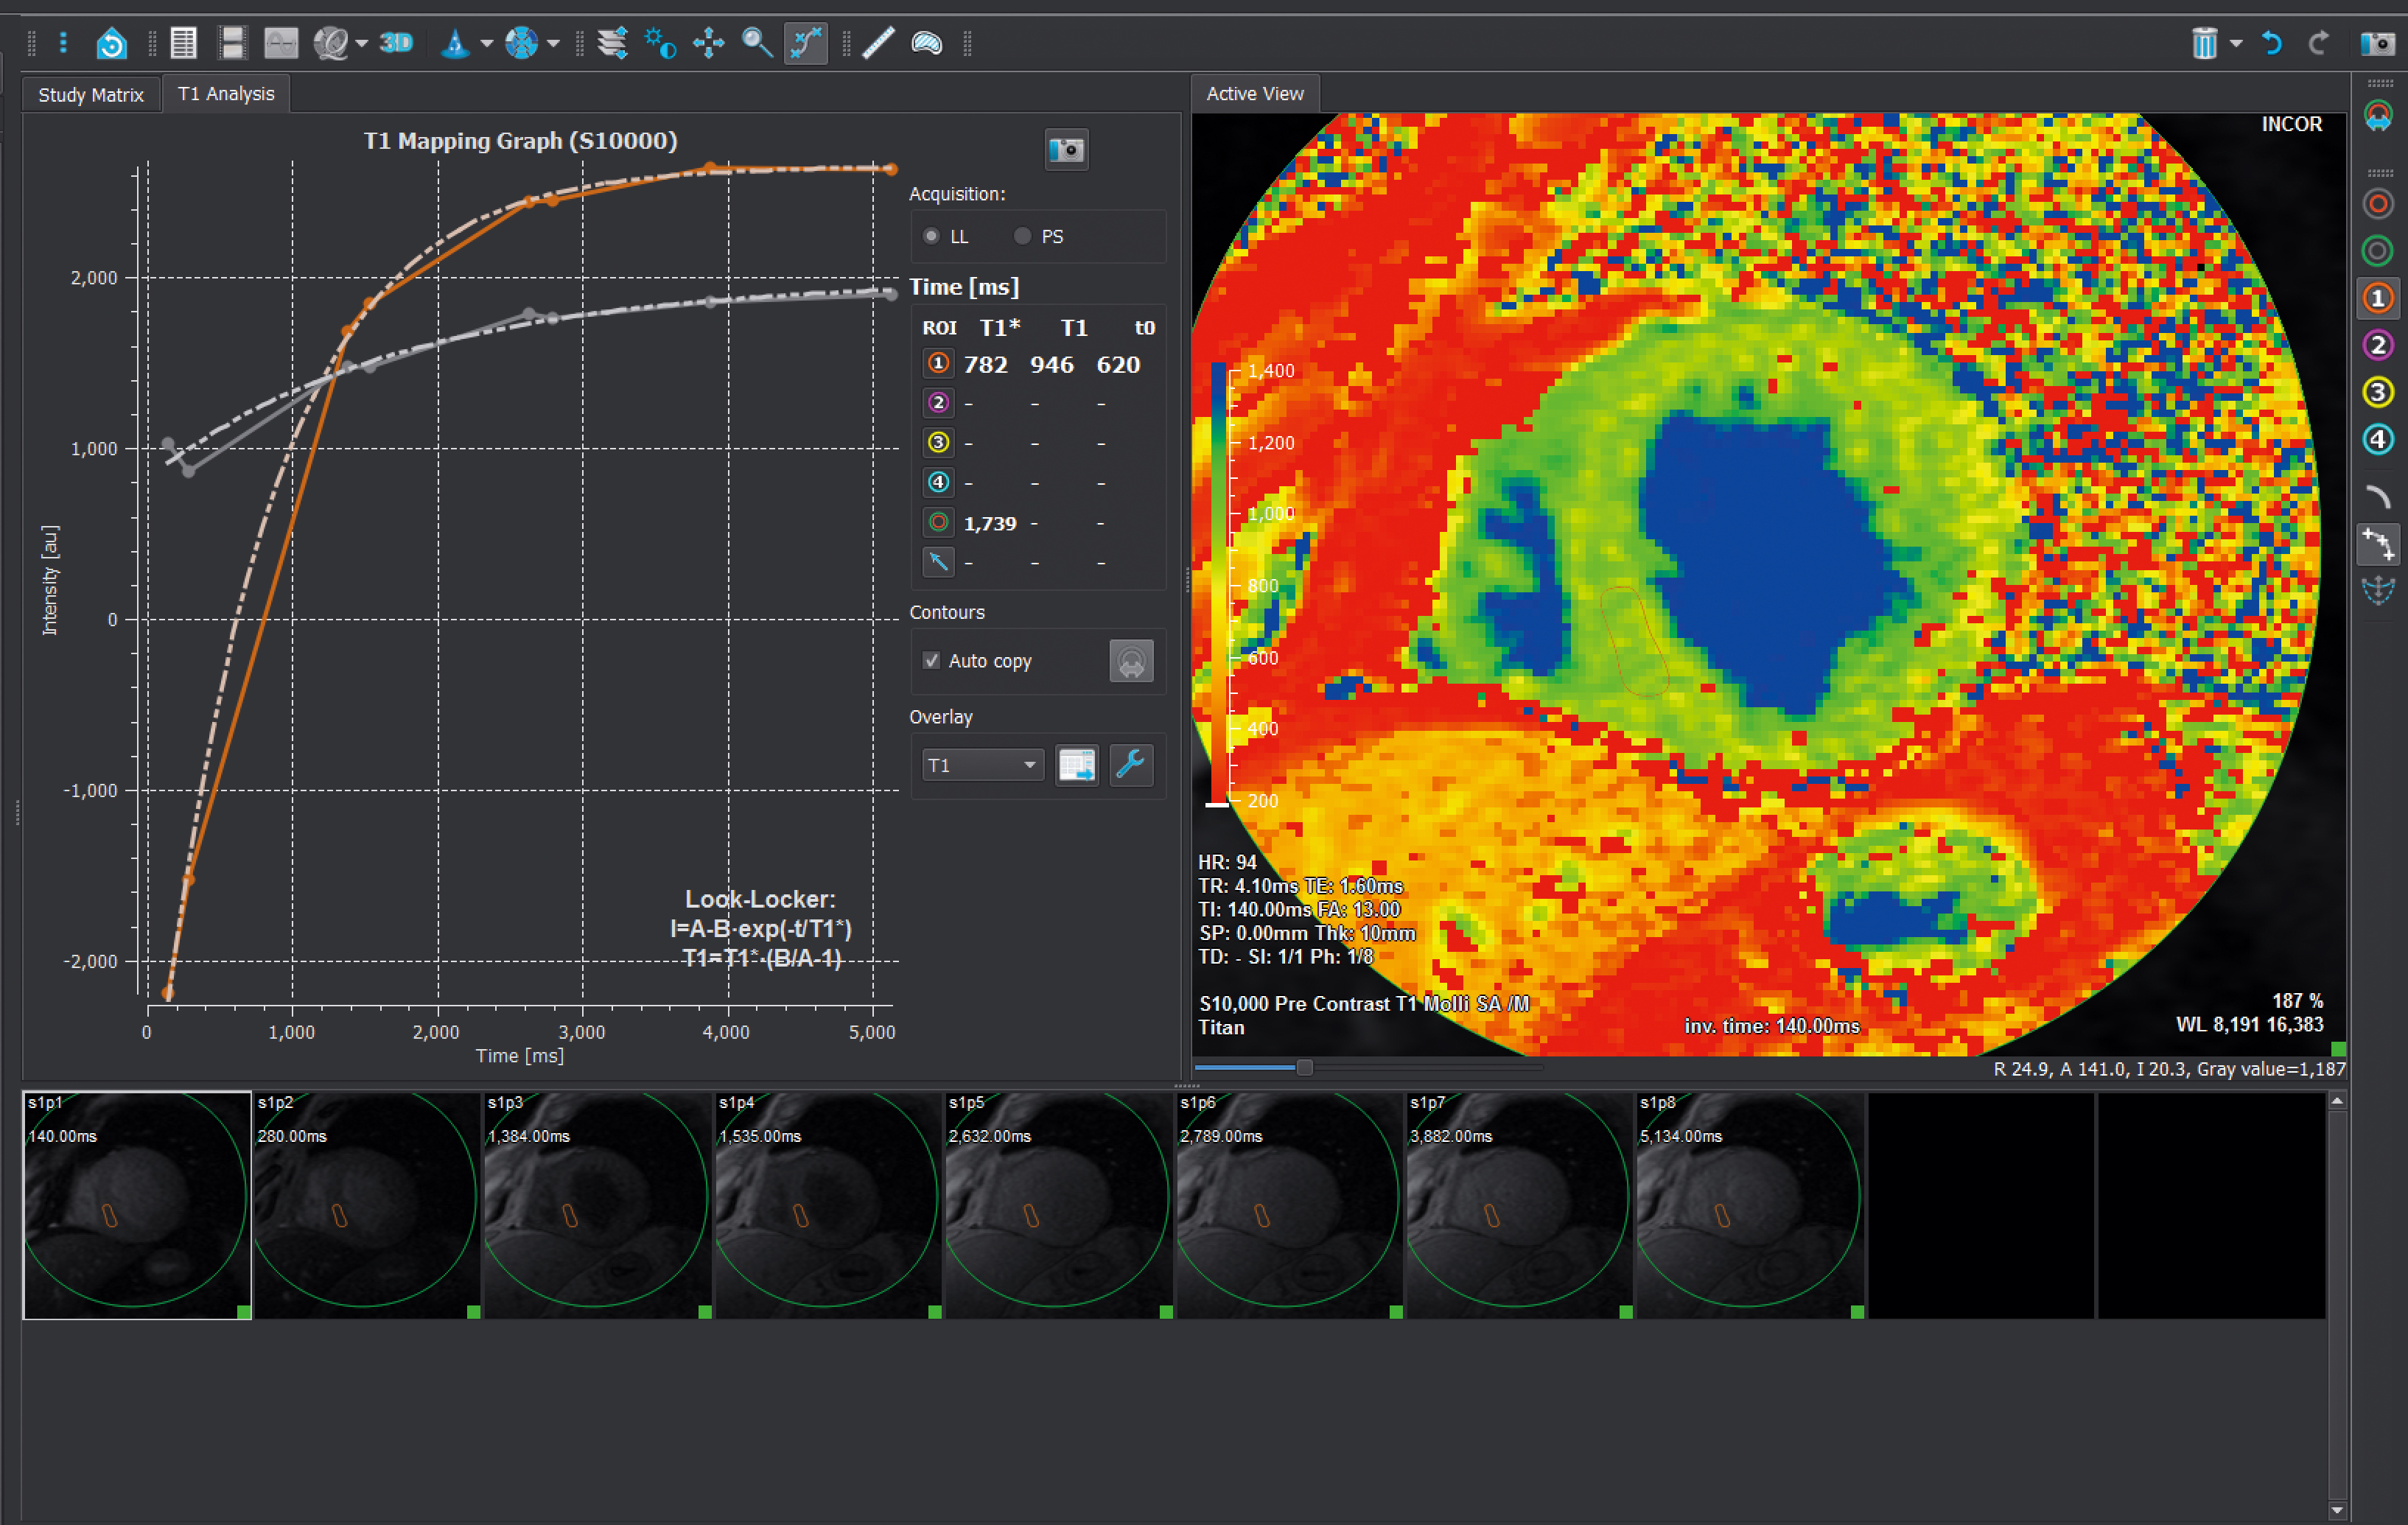Image resolution: width=2408 pixels, height=1525 pixels.
Task: Click the ROI 4 row icon in table
Action: coord(938,483)
